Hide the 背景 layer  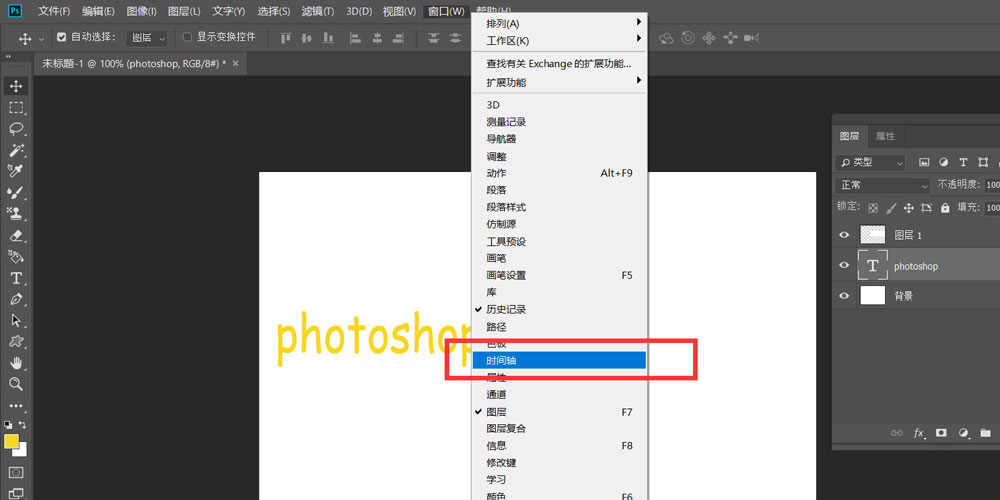[x=845, y=296]
